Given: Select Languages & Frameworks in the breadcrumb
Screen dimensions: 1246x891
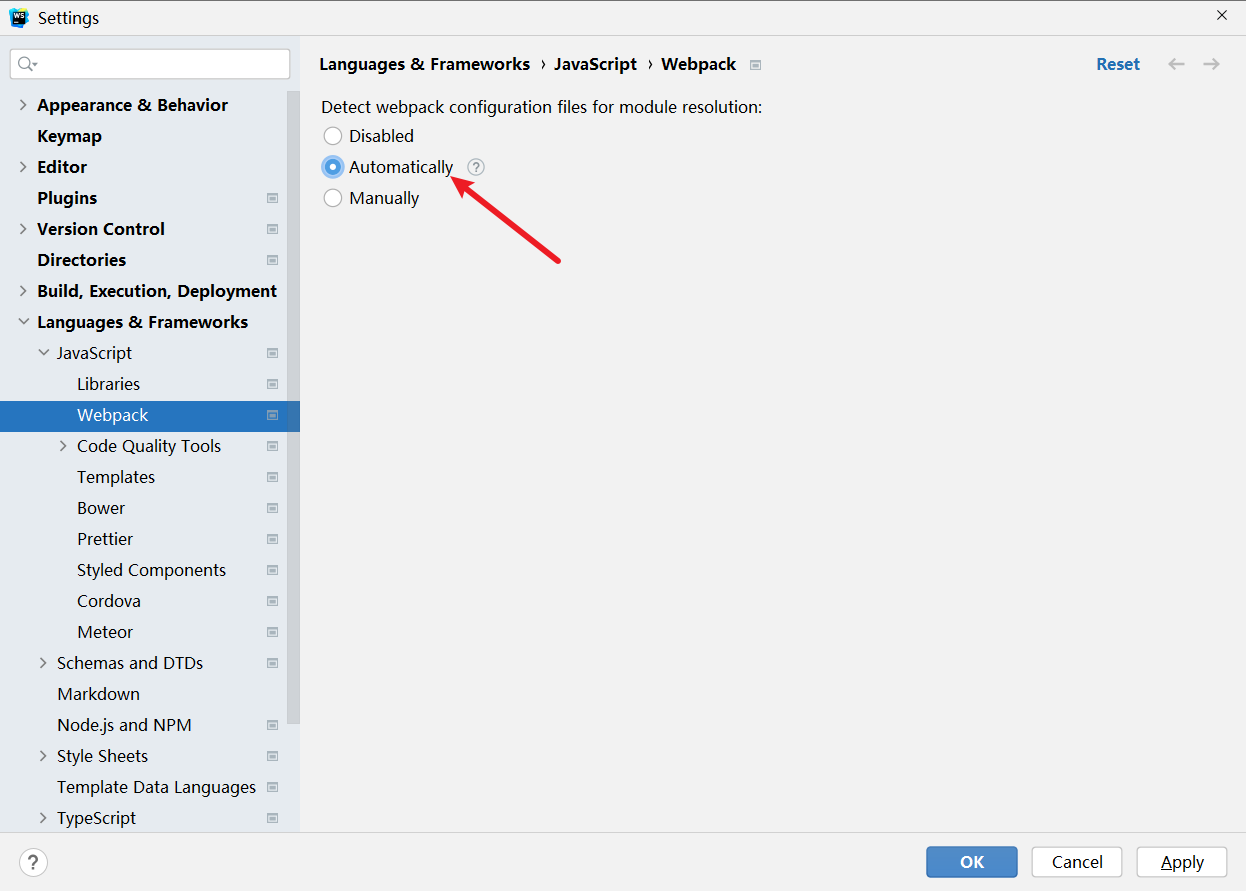Looking at the screenshot, I should [x=424, y=64].
